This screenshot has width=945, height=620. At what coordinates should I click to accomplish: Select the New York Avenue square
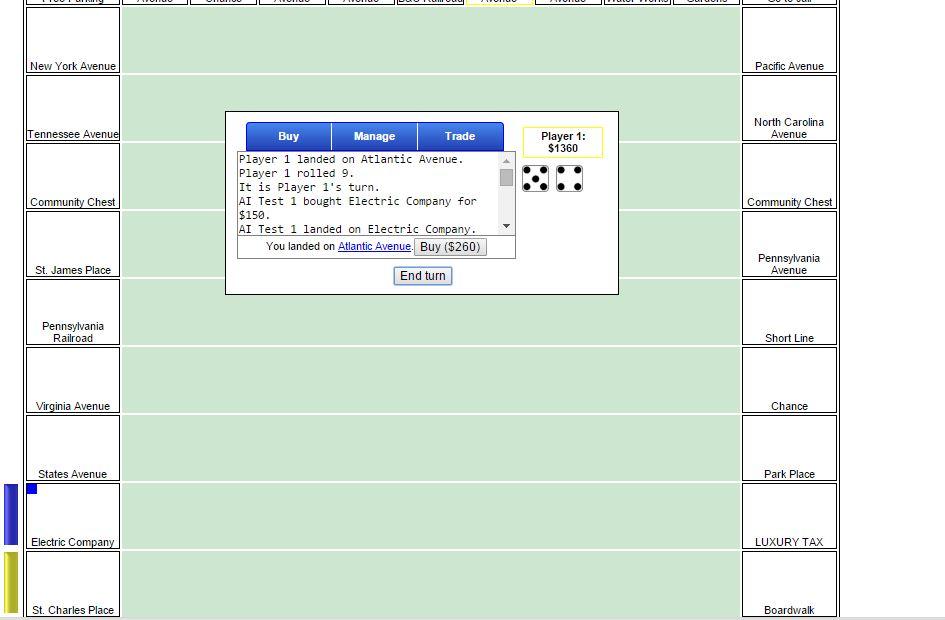tap(73, 40)
